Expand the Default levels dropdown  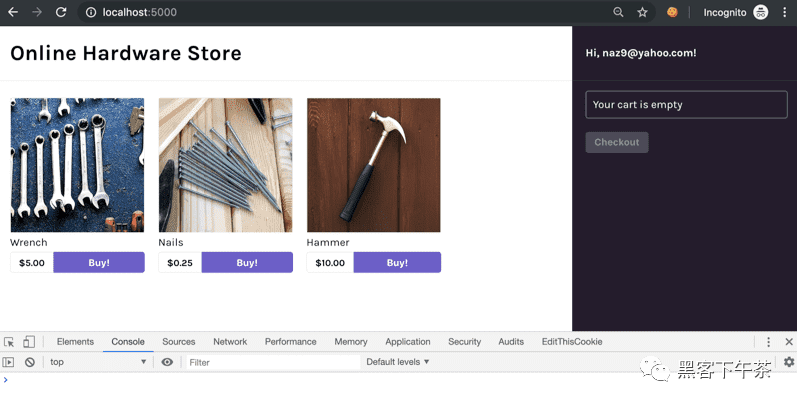pyautogui.click(x=397, y=362)
